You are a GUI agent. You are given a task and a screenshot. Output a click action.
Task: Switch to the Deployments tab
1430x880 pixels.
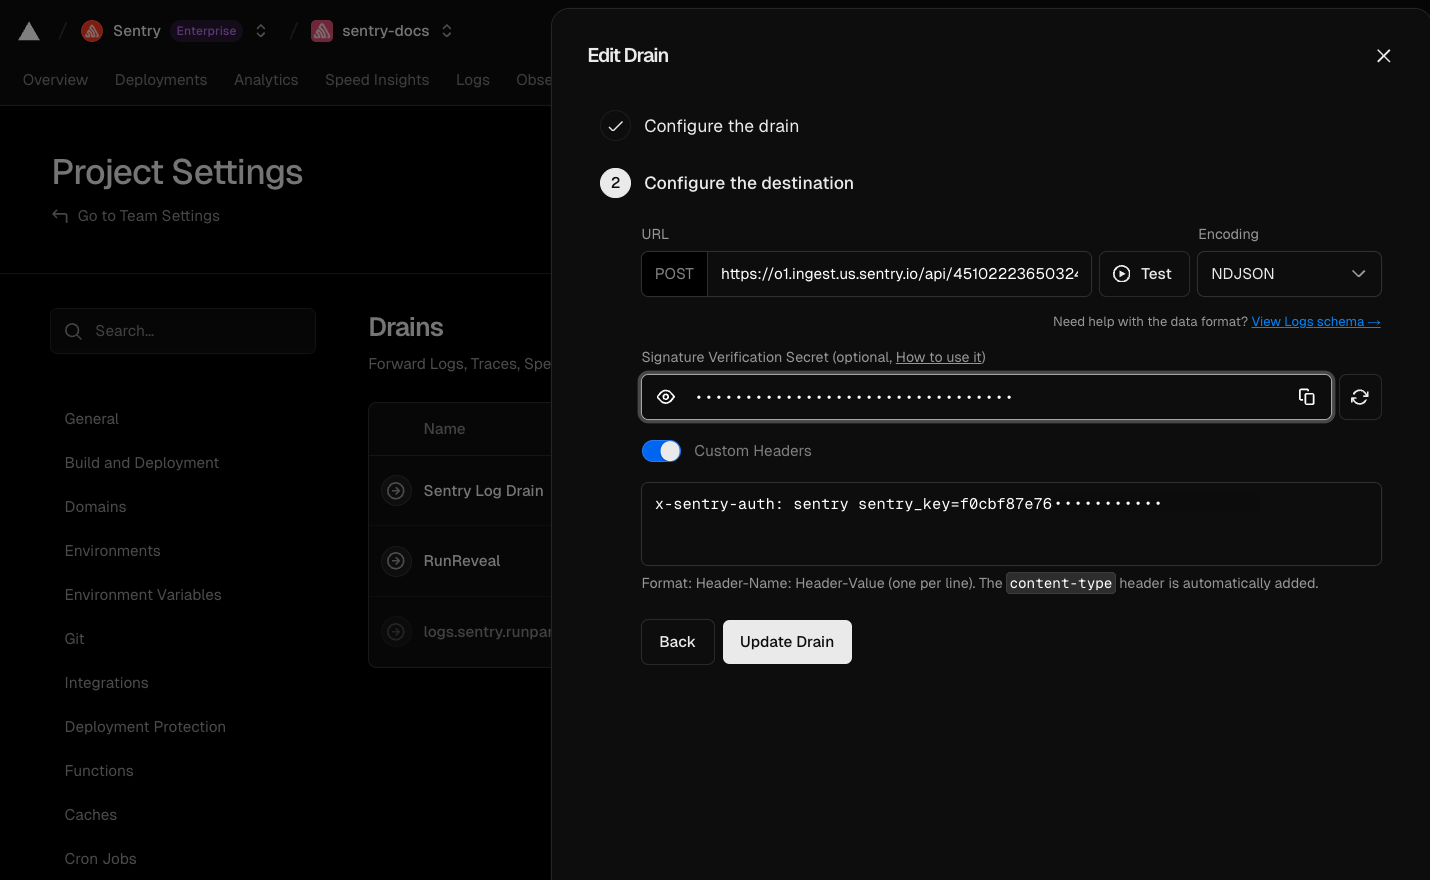pyautogui.click(x=161, y=80)
